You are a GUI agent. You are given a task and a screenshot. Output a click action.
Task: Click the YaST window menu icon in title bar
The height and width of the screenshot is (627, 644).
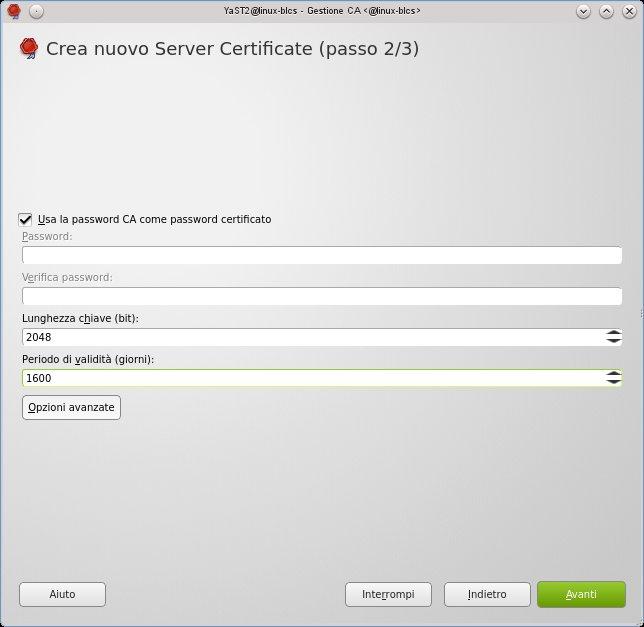click(x=14, y=11)
